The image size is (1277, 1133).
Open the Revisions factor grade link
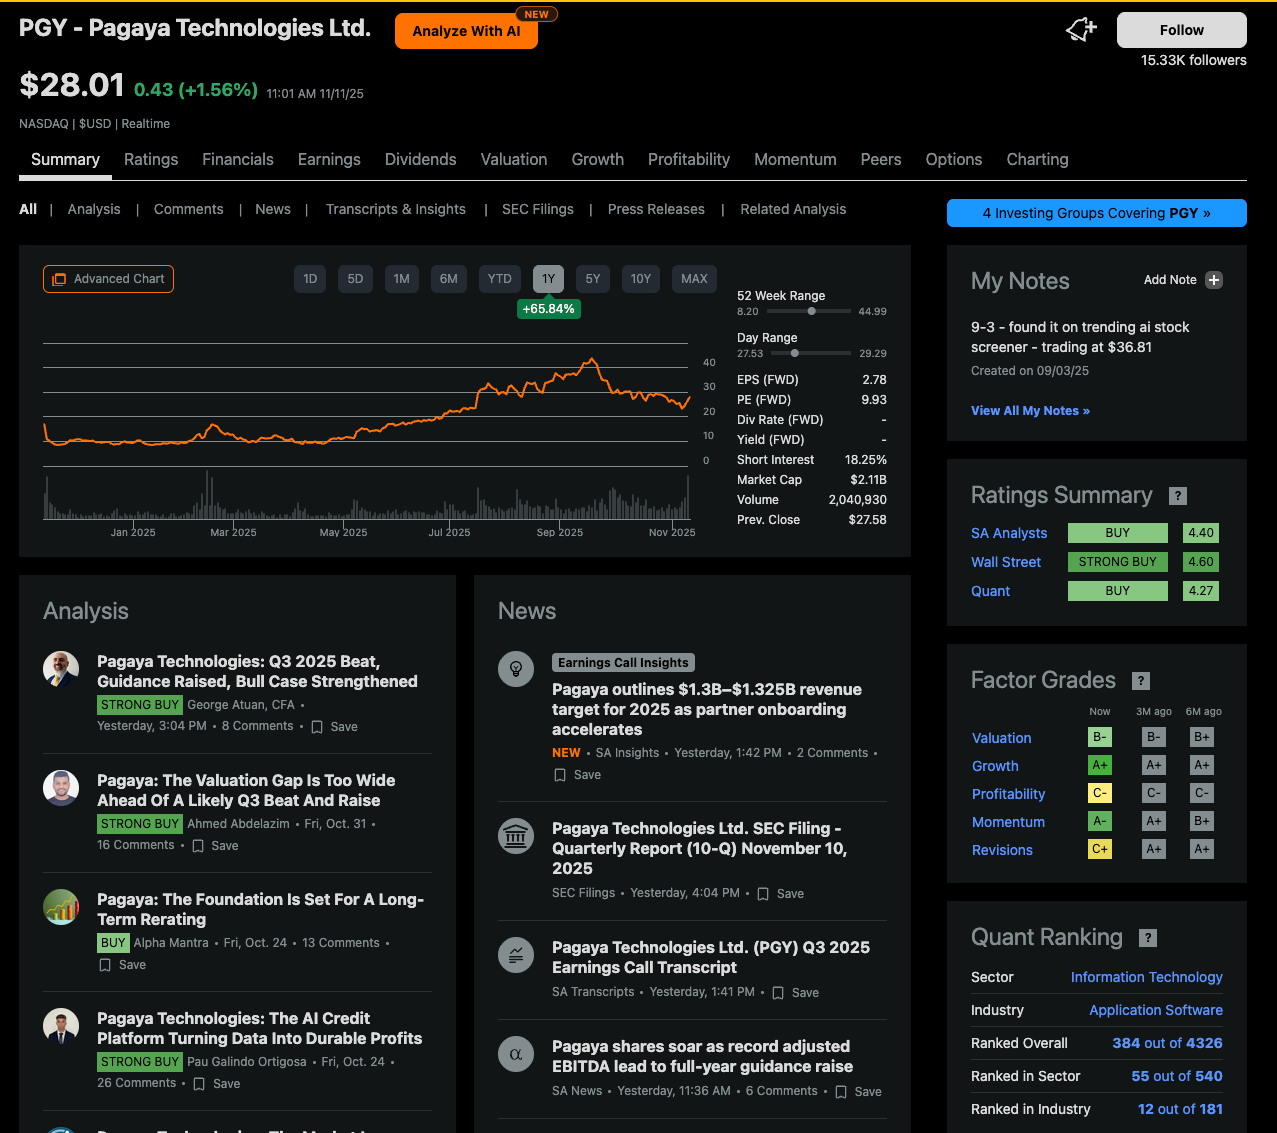(1002, 851)
